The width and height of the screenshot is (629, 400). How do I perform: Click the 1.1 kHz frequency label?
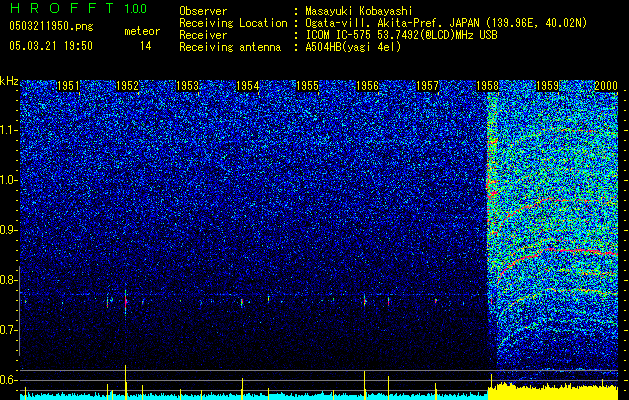(x=9, y=130)
